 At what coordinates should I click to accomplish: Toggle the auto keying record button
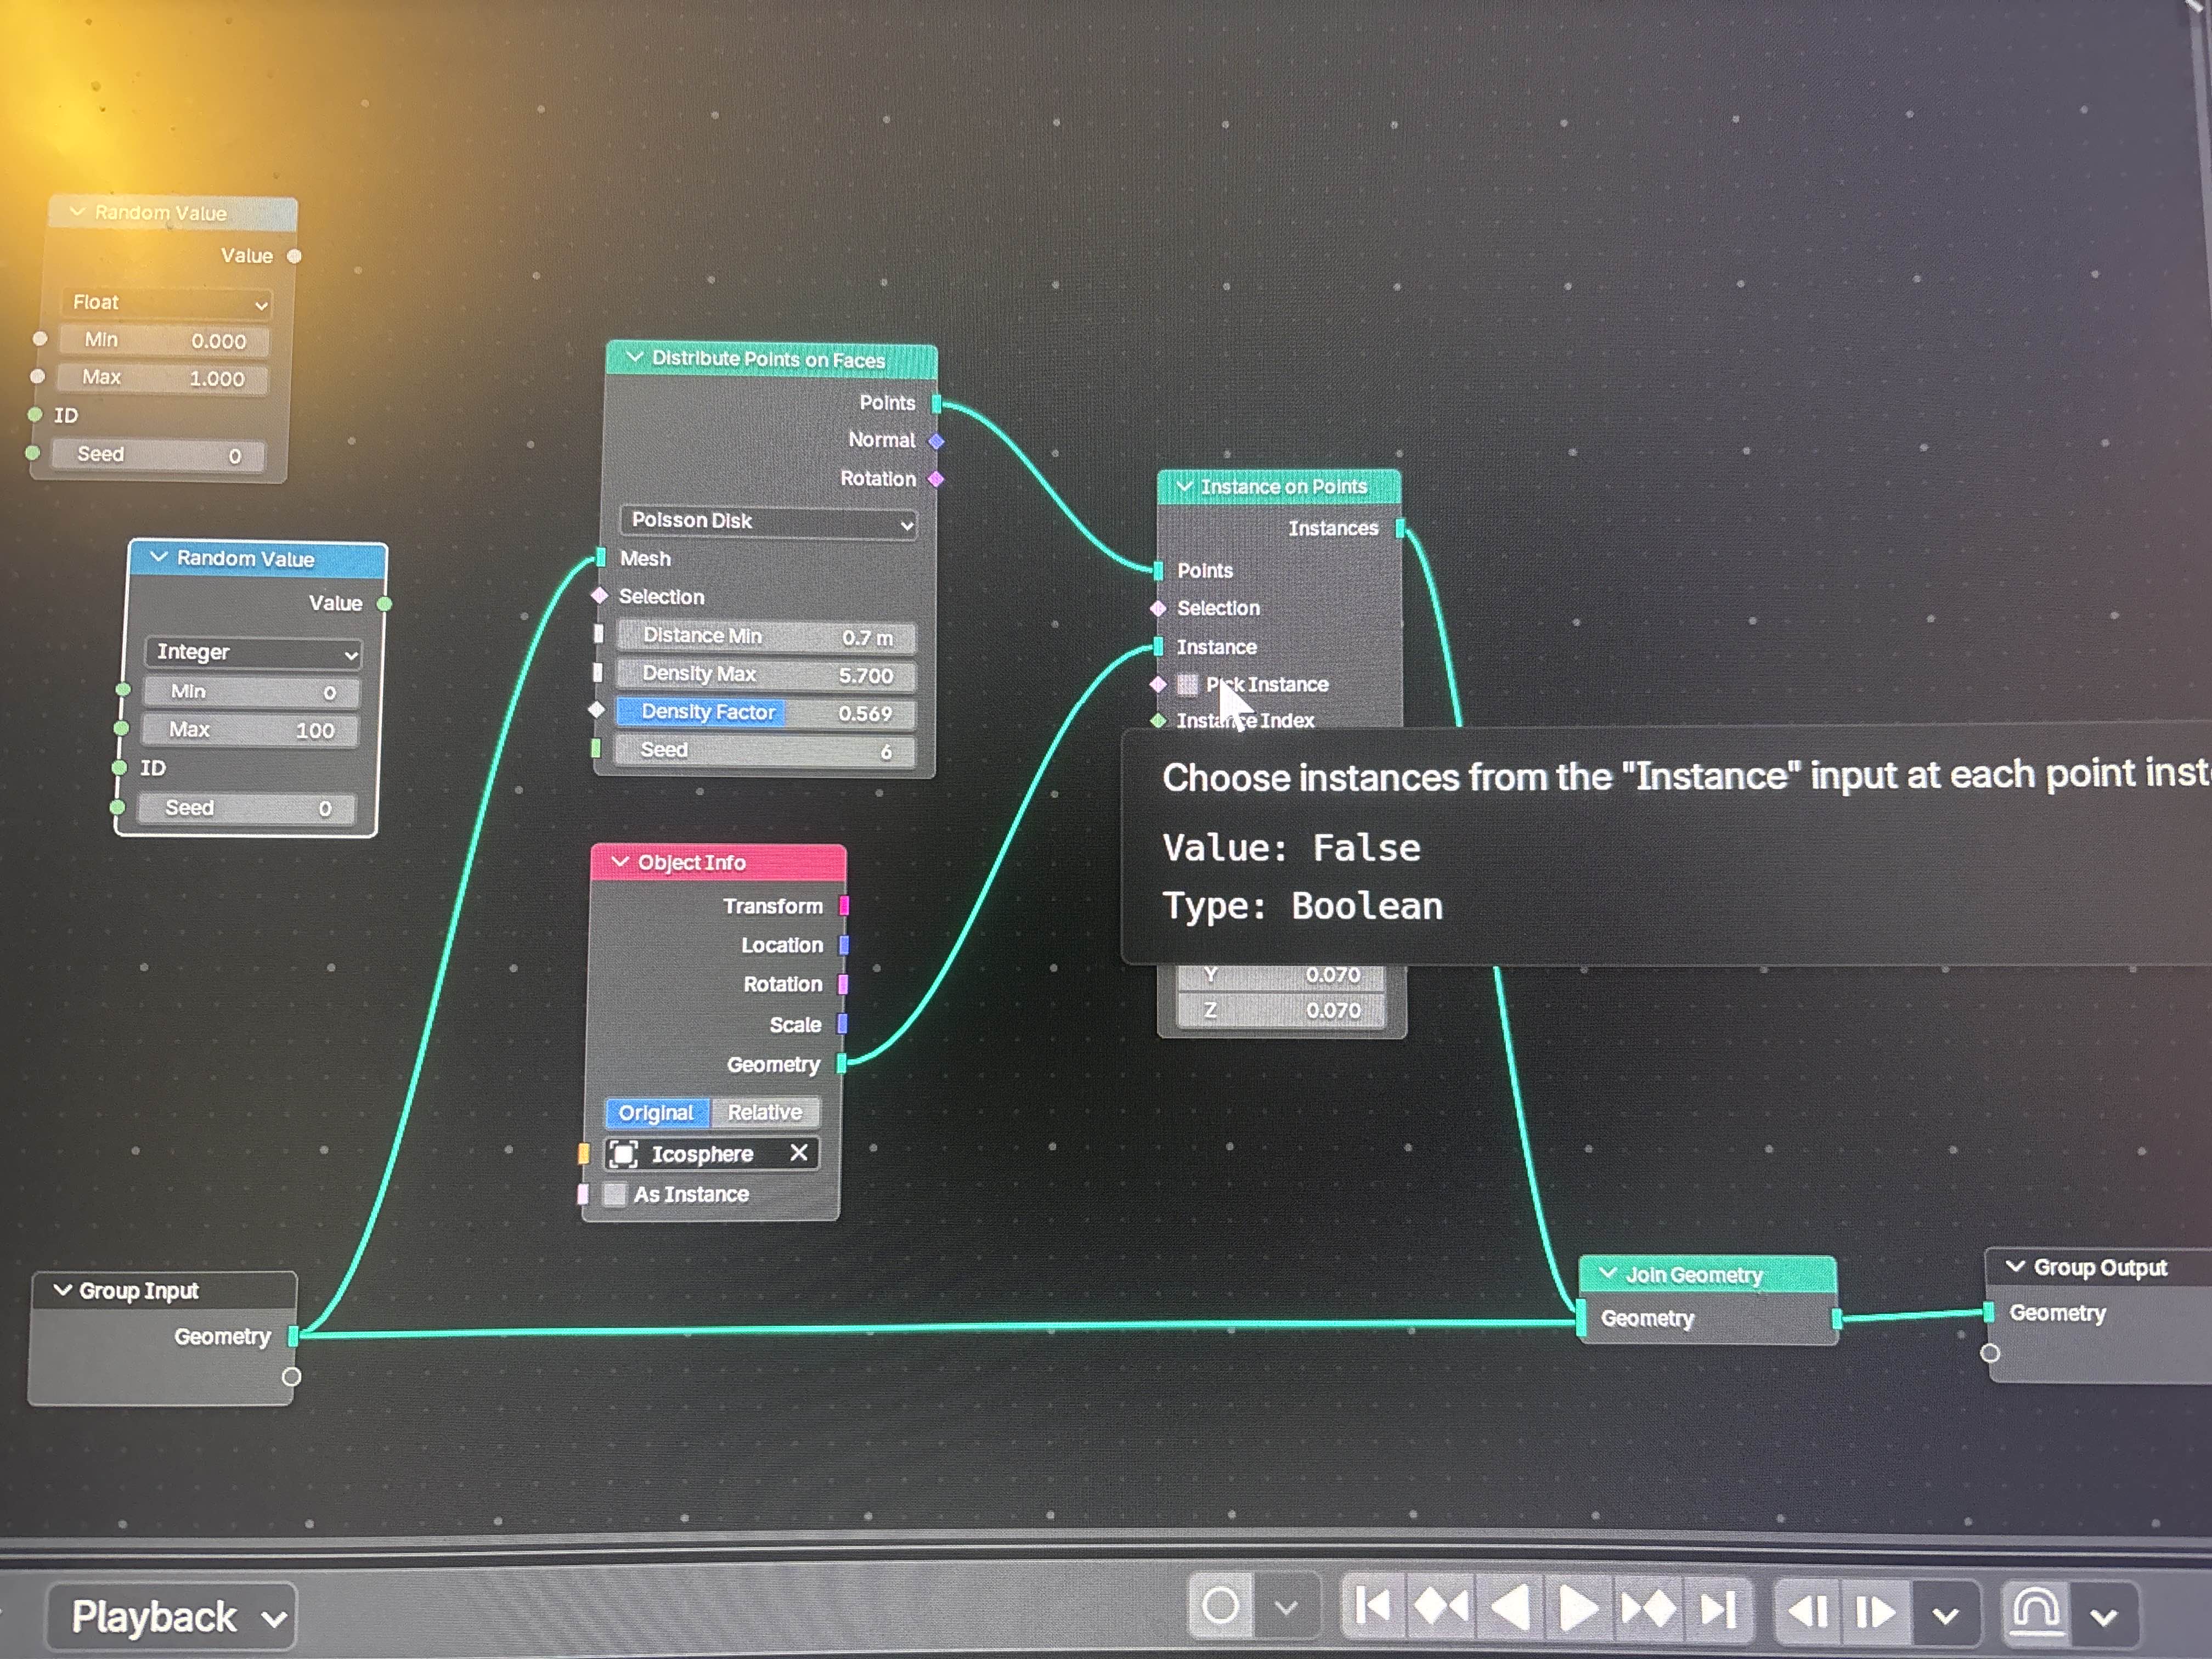coord(1220,1608)
